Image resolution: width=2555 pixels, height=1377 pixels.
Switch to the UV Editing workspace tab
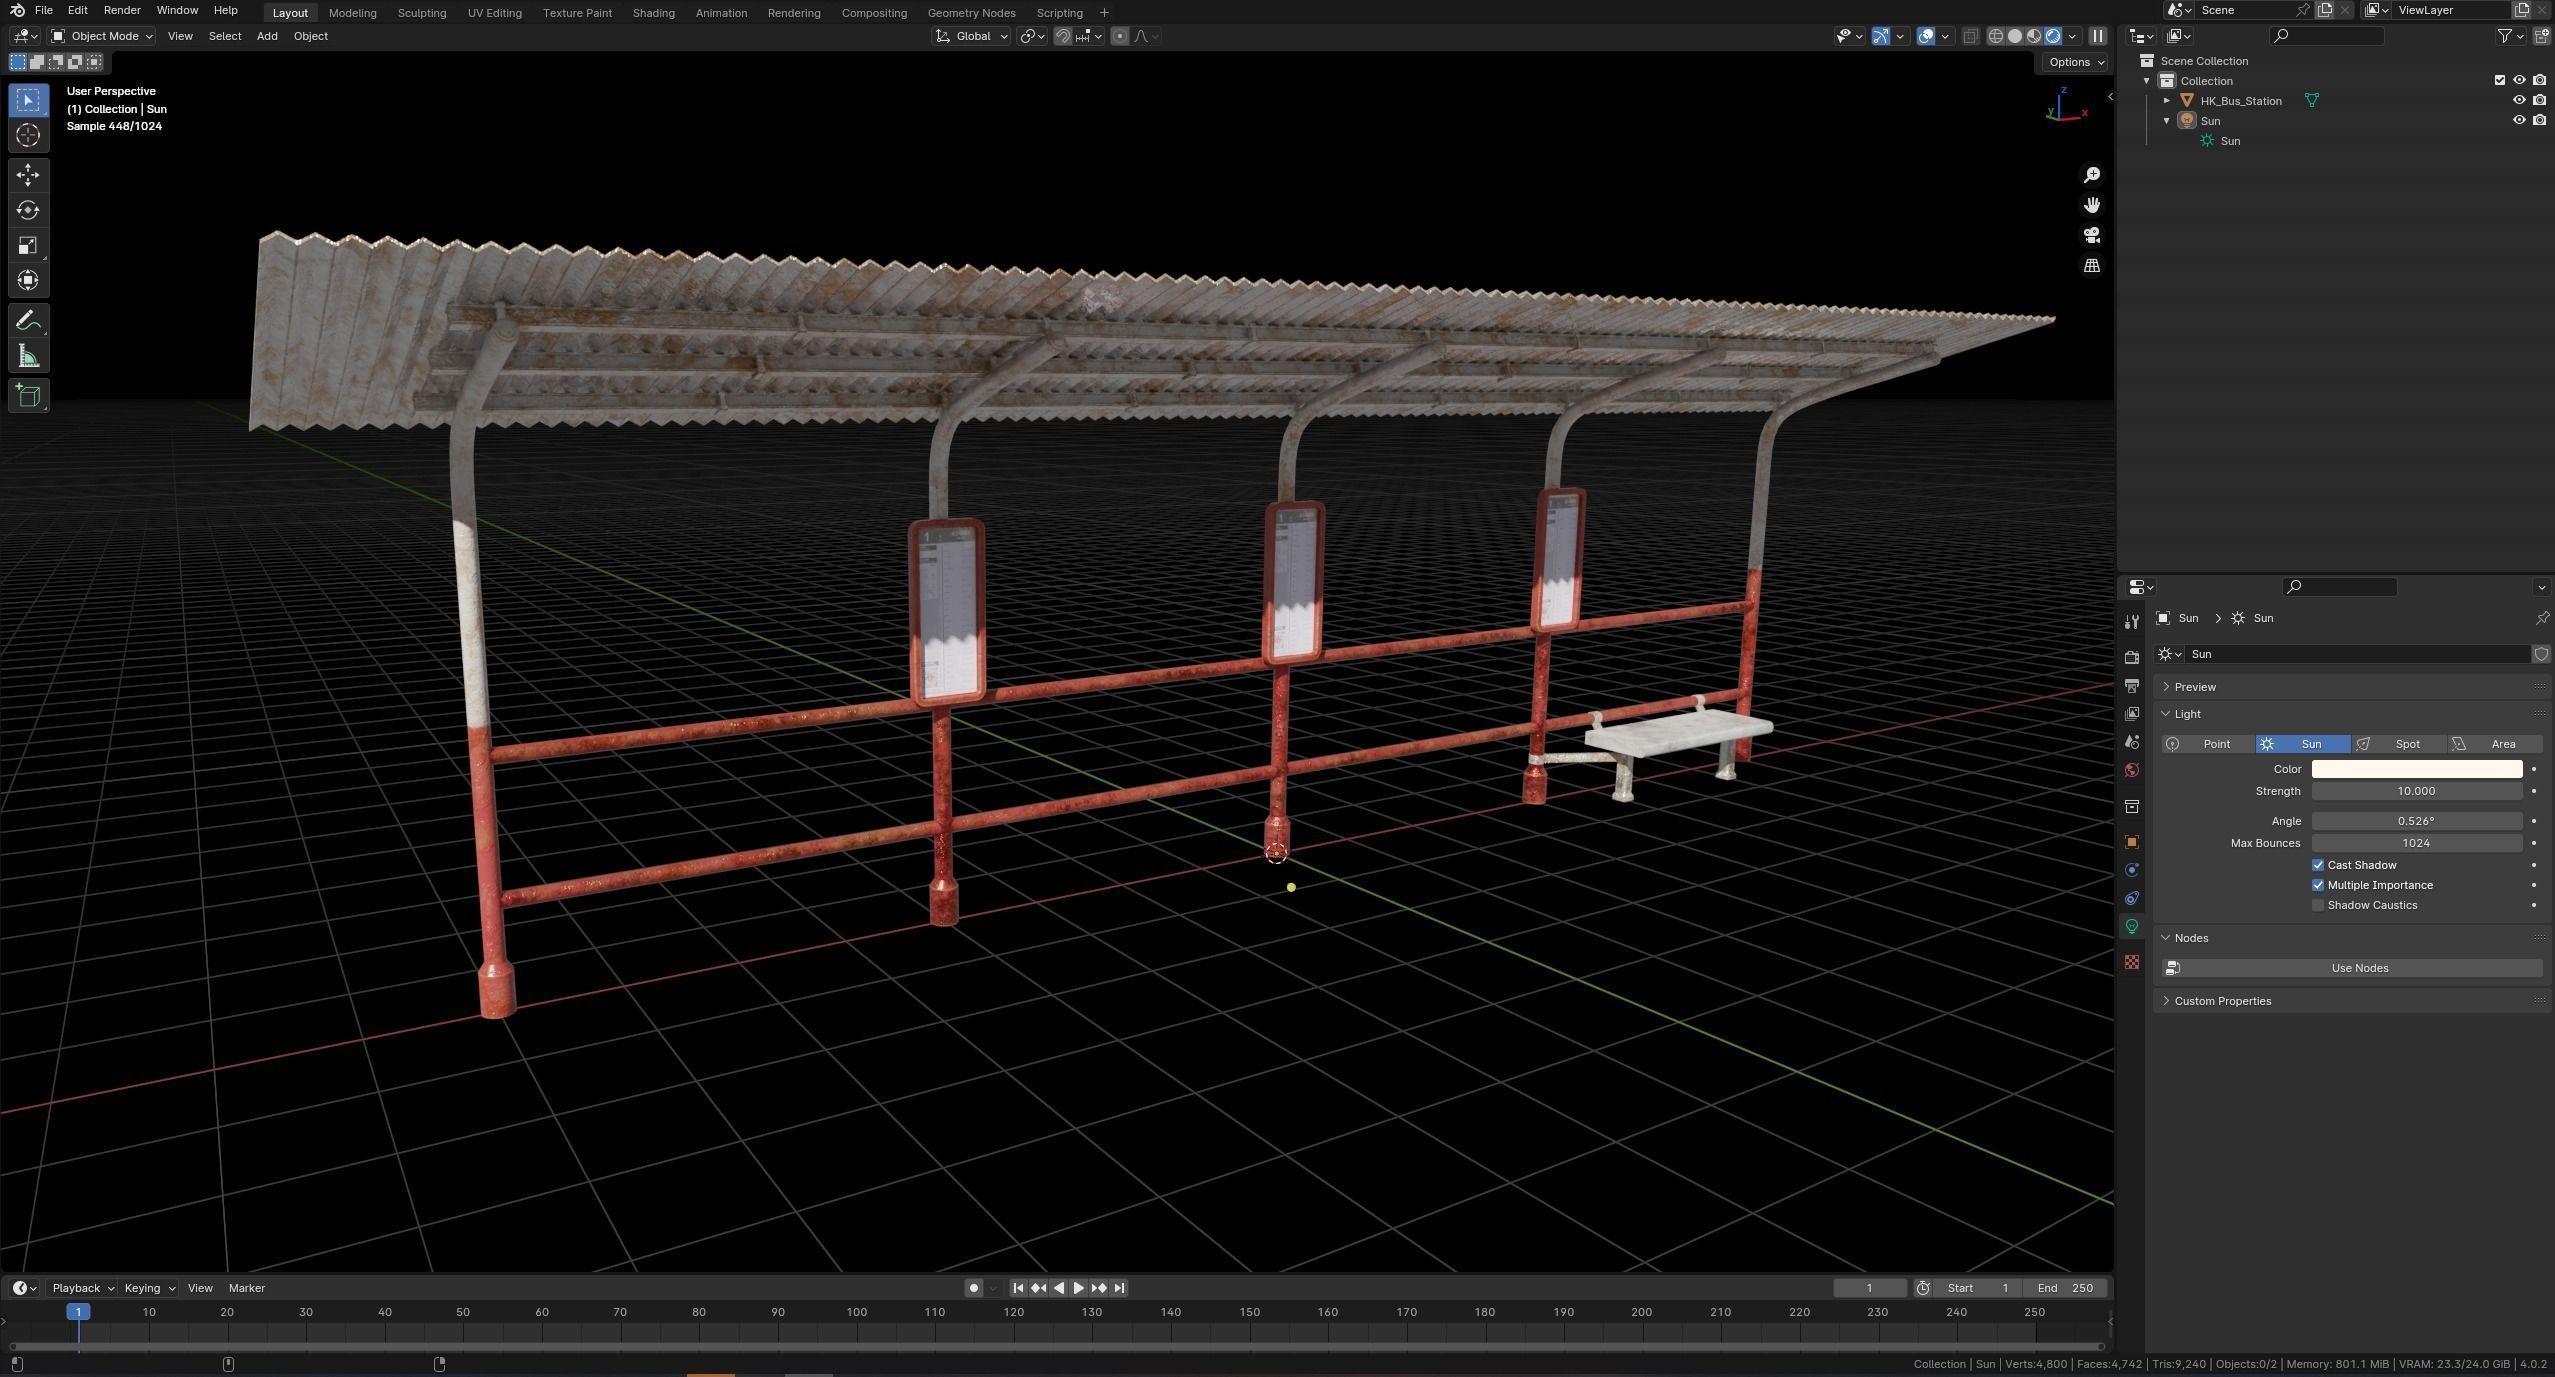(494, 13)
